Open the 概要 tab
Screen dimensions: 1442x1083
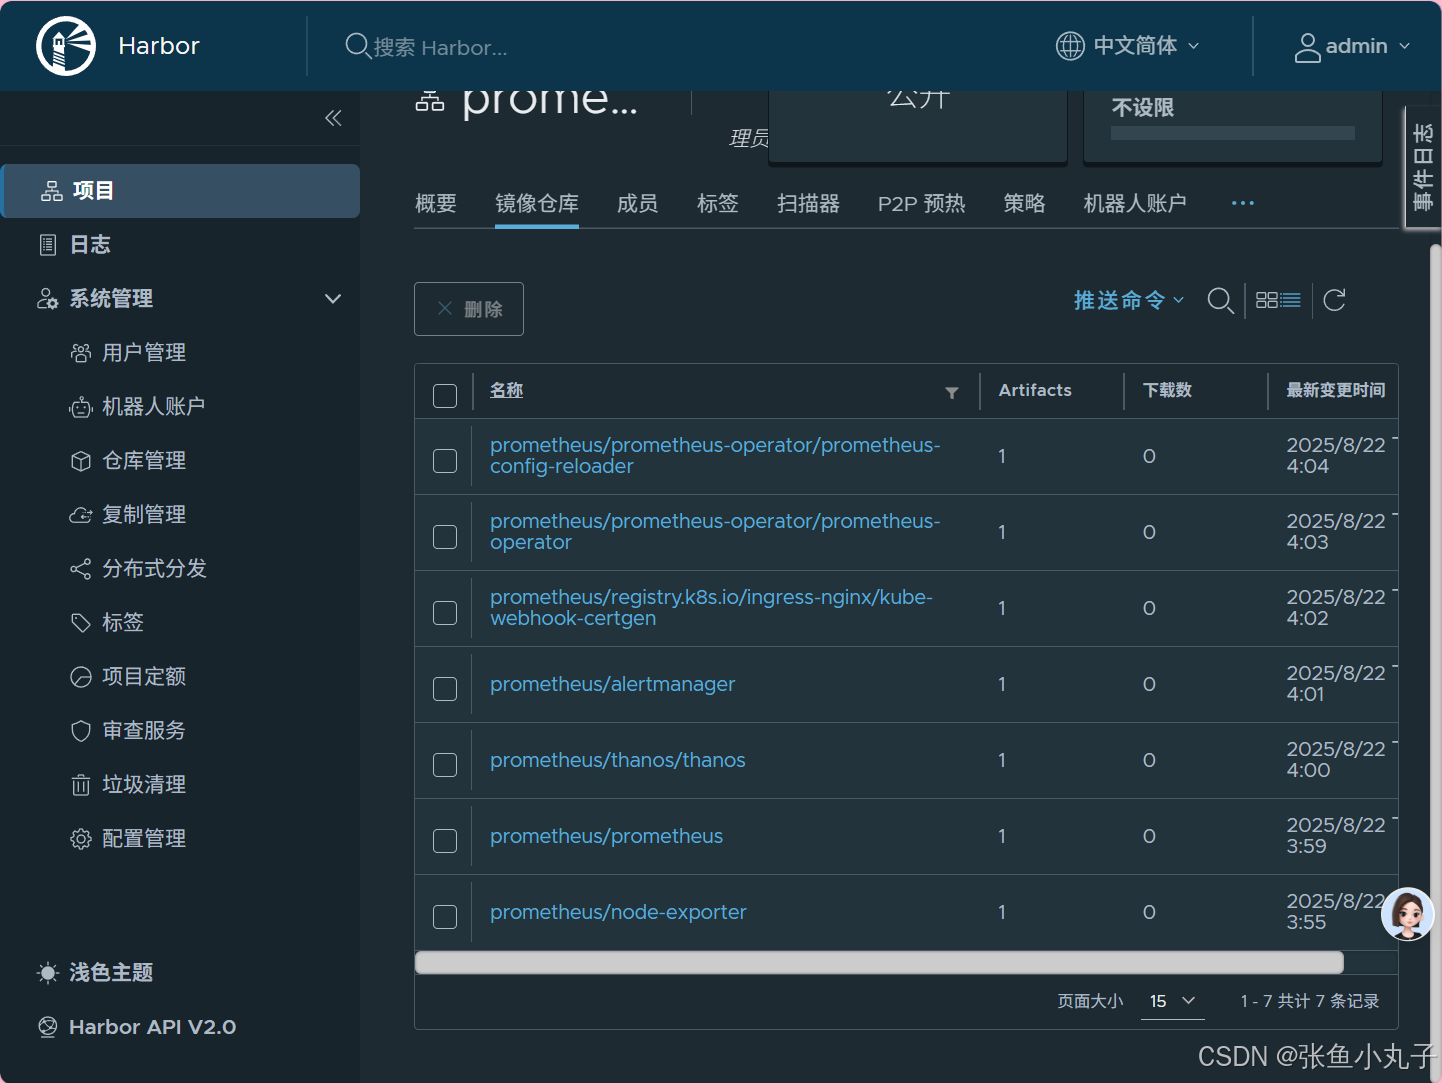pos(436,204)
